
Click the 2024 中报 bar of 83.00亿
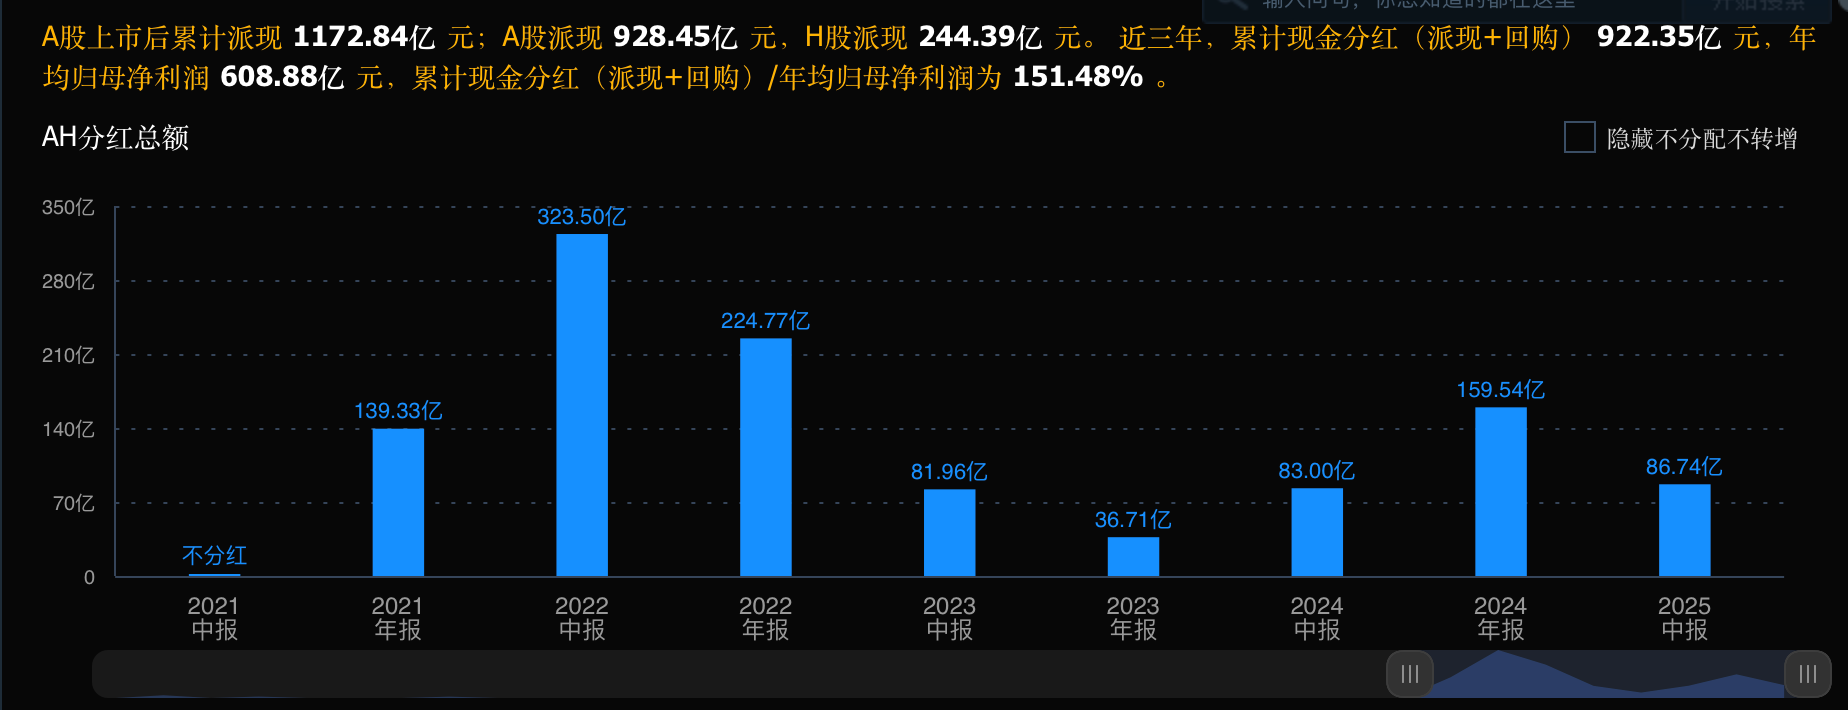coord(1317,532)
